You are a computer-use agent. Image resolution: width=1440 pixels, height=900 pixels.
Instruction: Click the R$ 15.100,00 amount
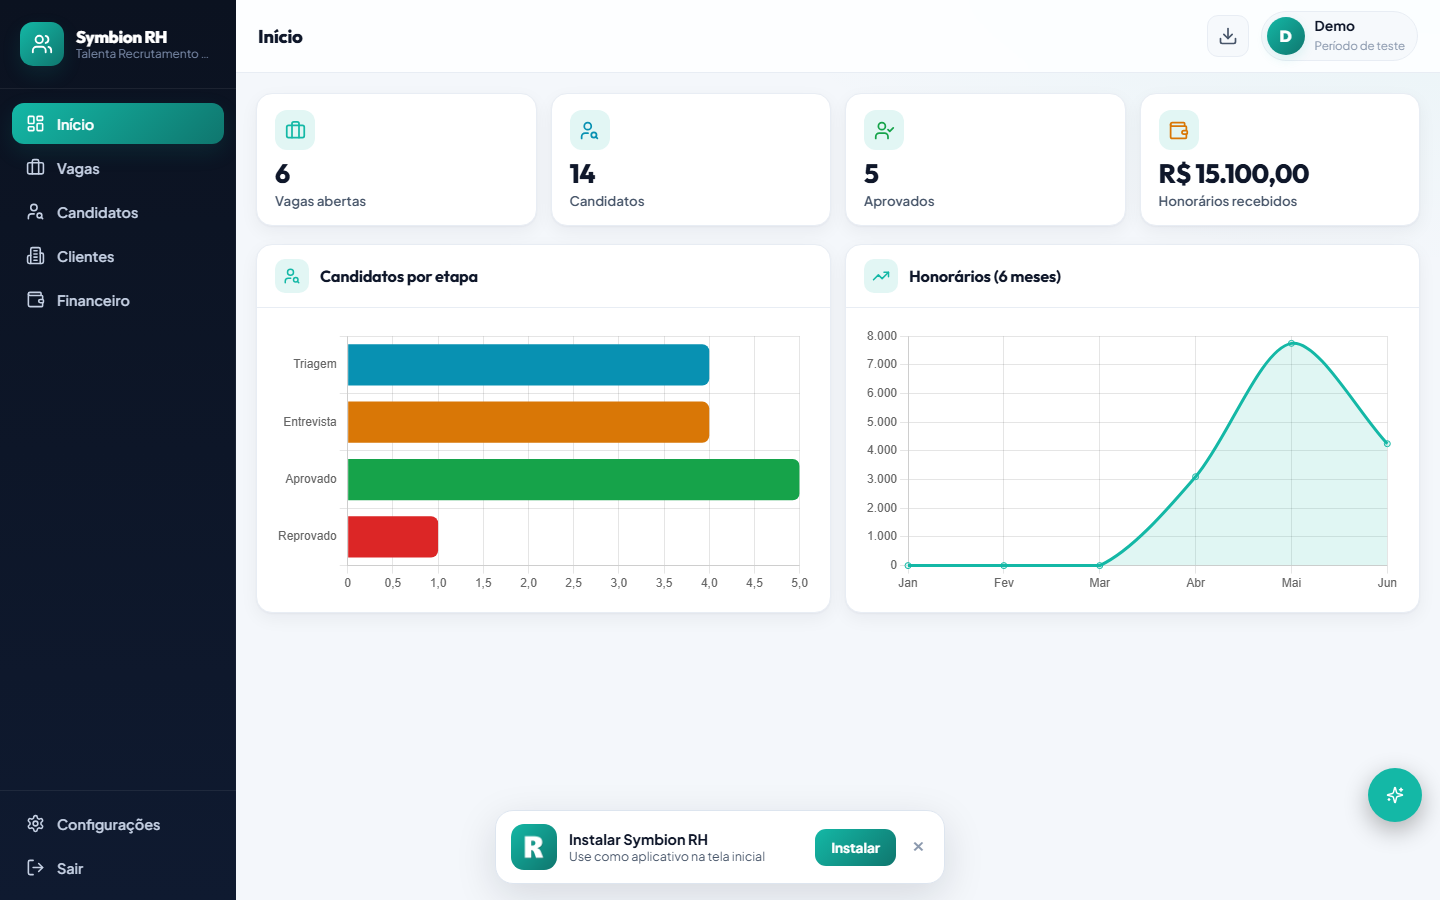[1234, 174]
